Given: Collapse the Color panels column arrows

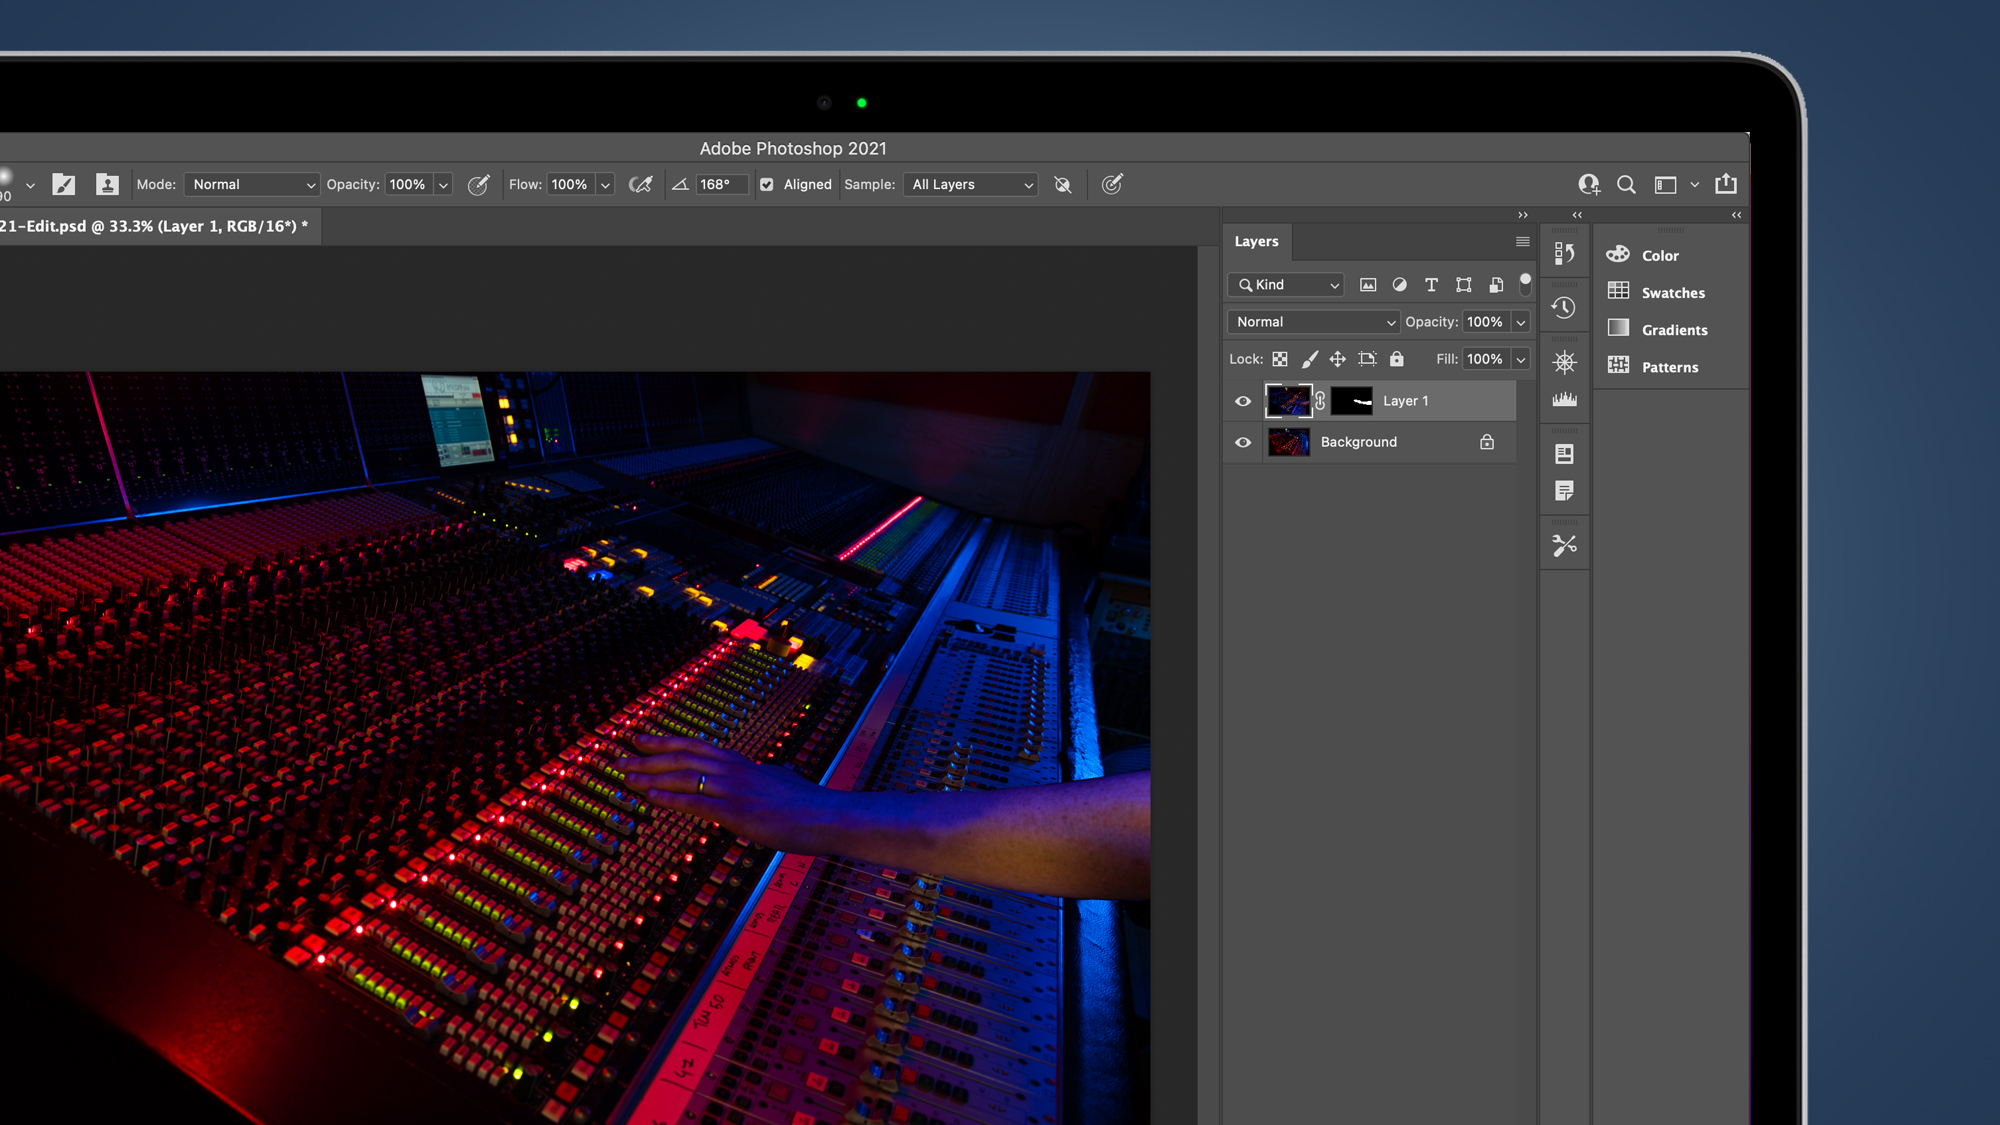Looking at the screenshot, I should coord(1737,215).
